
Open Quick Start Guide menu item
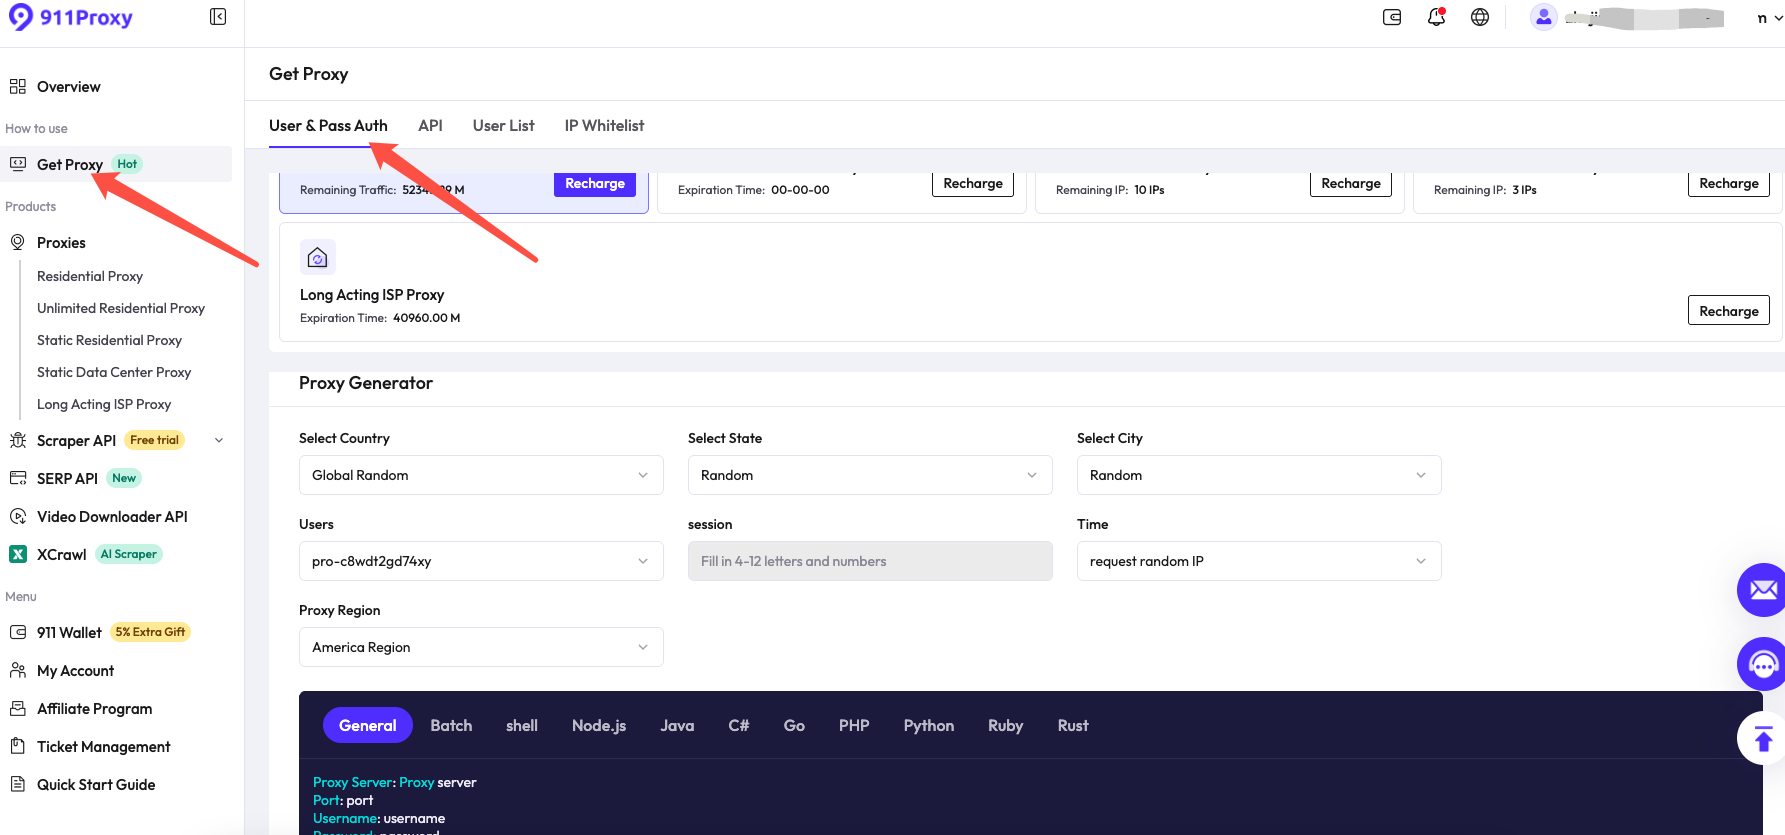click(x=96, y=784)
